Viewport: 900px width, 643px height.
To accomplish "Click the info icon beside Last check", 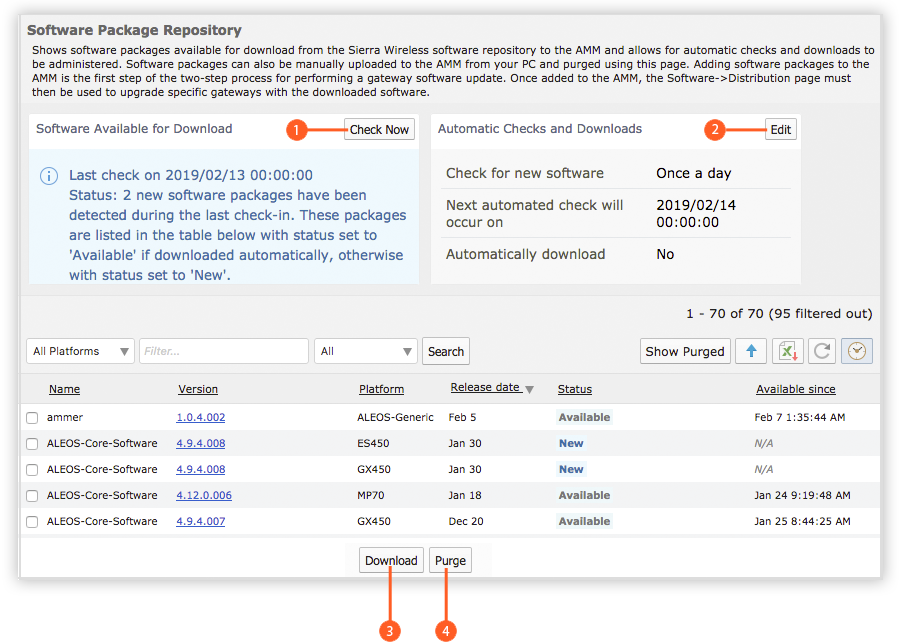I will click(x=49, y=176).
